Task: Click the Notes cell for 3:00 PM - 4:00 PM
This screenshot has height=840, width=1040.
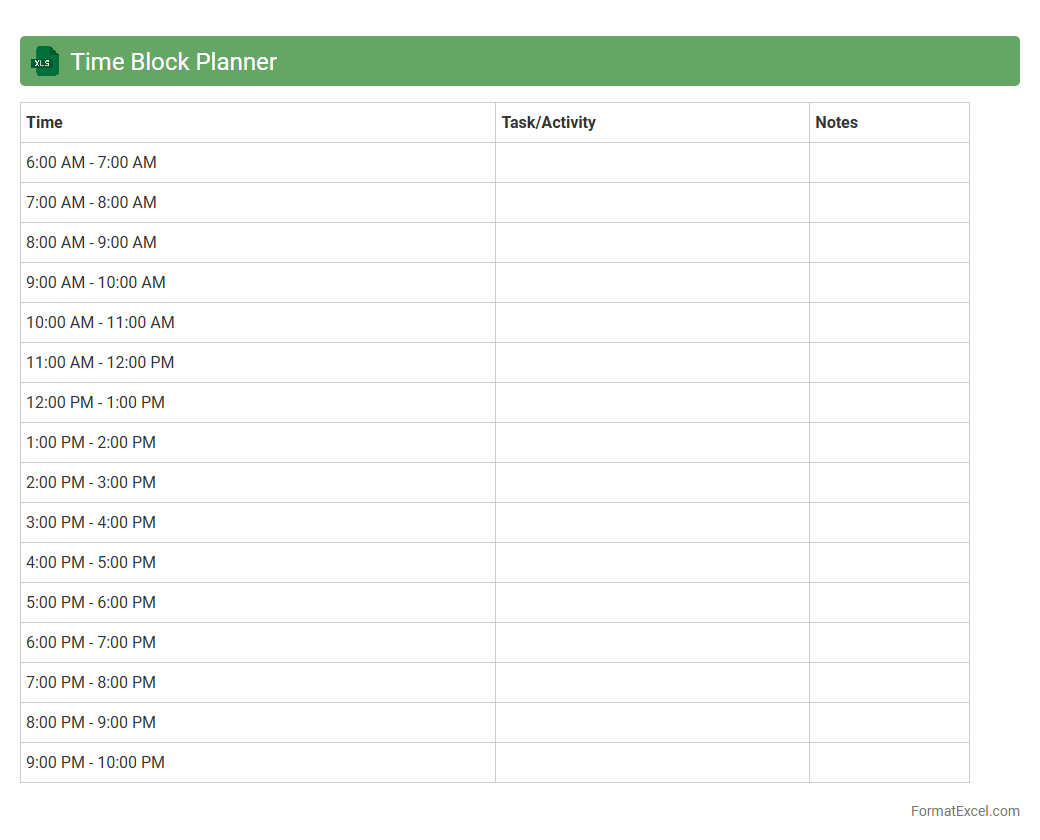Action: 889,522
